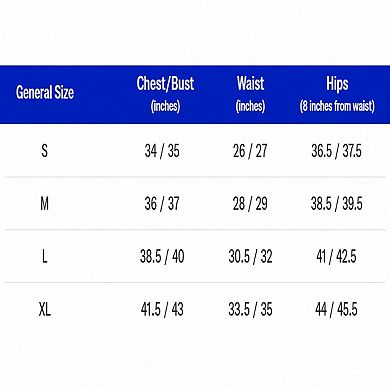
Task: Click the 30.5 / 32 waist value
Action: click(x=250, y=256)
